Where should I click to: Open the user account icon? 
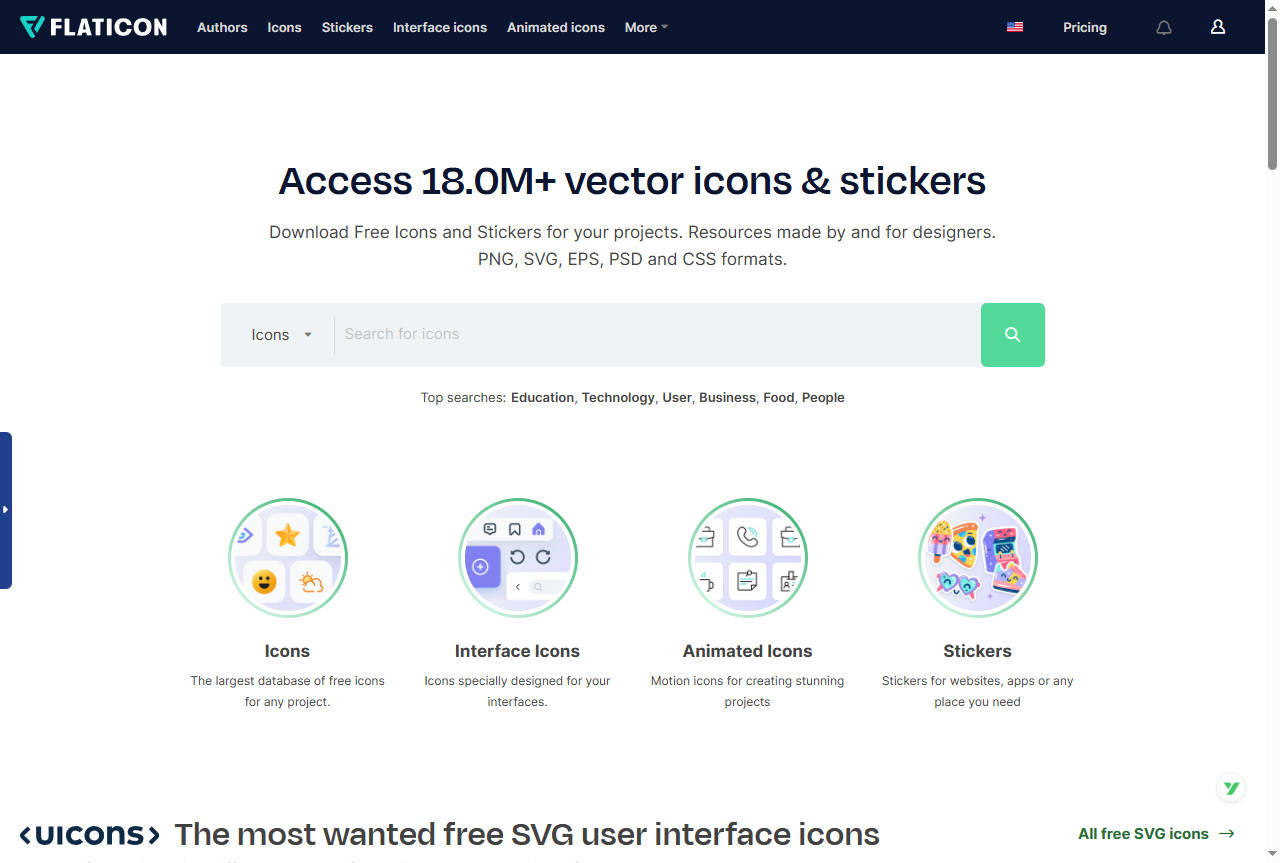click(1217, 27)
